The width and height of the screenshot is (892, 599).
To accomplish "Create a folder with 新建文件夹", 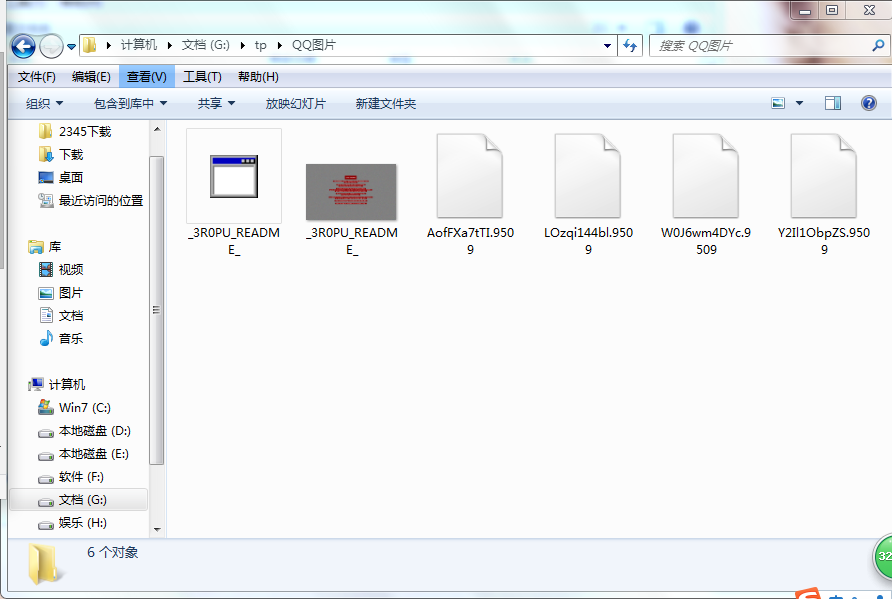I will click(x=386, y=104).
